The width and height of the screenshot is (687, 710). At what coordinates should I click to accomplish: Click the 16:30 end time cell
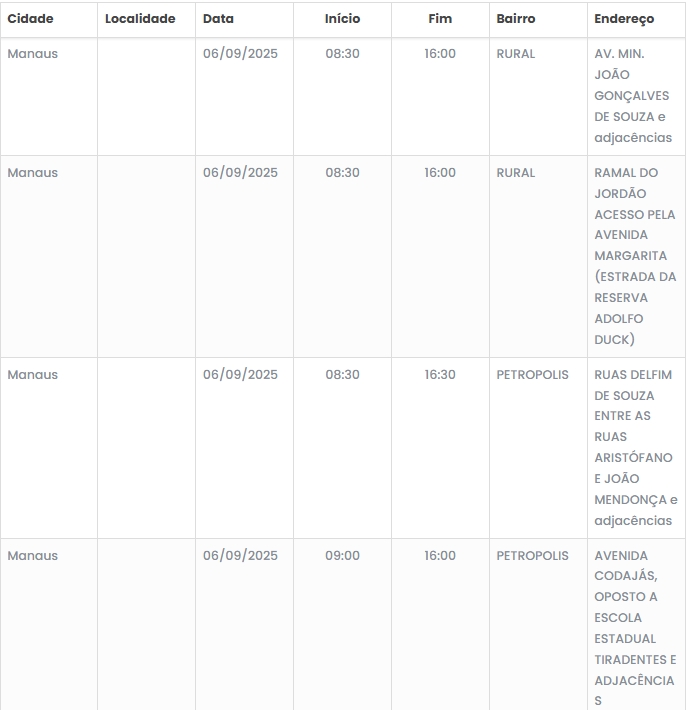[x=440, y=375]
